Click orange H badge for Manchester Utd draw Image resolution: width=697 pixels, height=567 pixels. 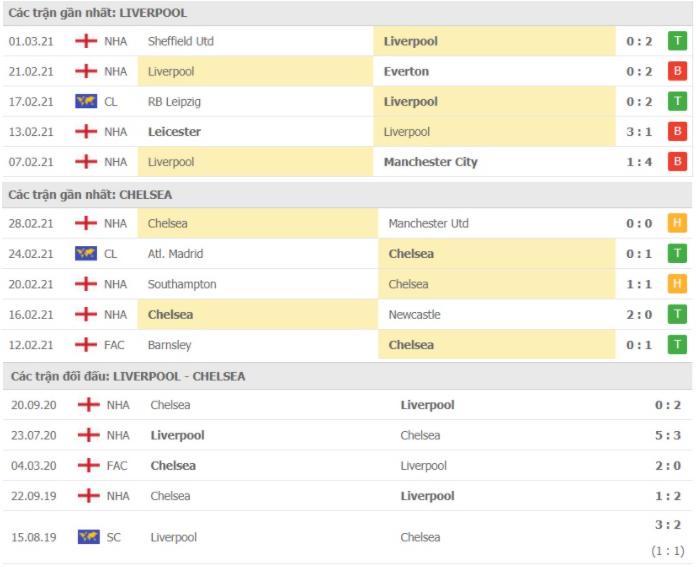pos(677,223)
